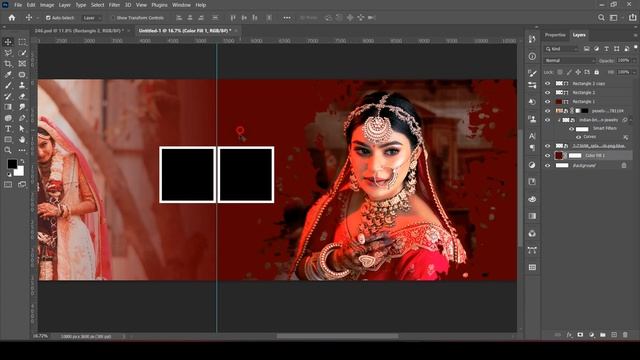The image size is (640, 360).
Task: Select the Clone Stamp tool
Action: [x=22, y=85]
